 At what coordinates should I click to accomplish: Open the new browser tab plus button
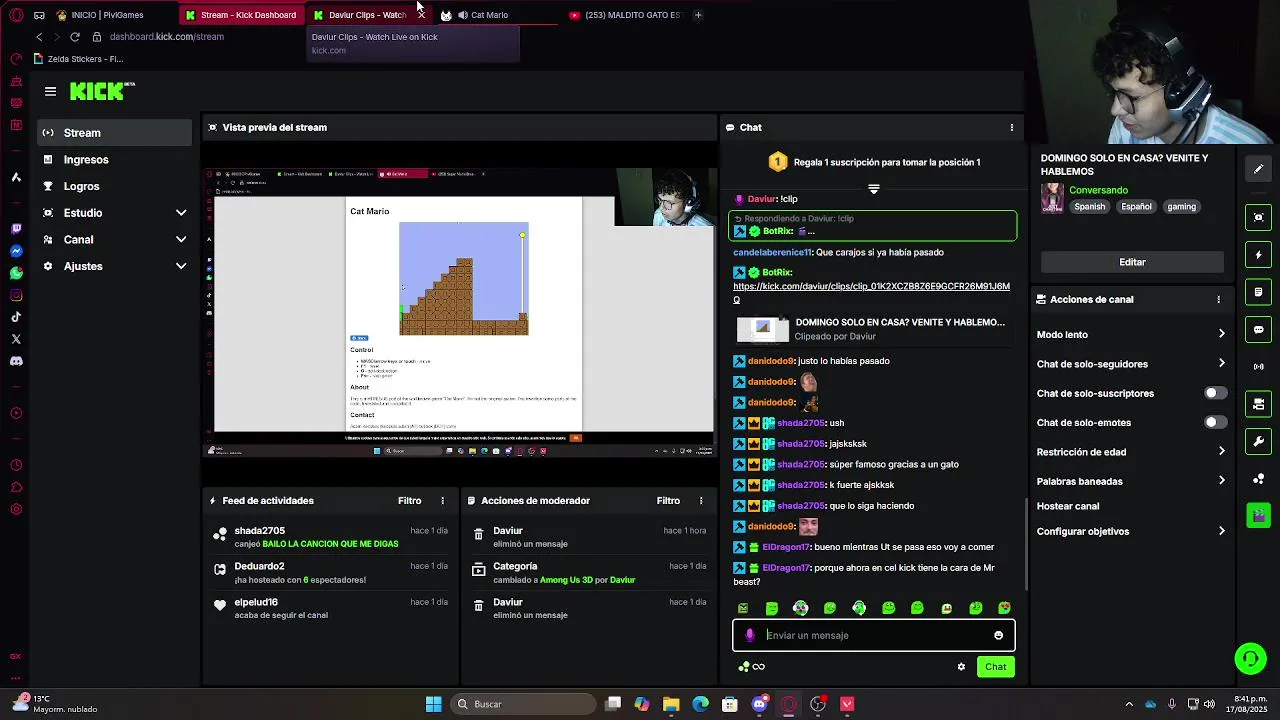tap(698, 15)
